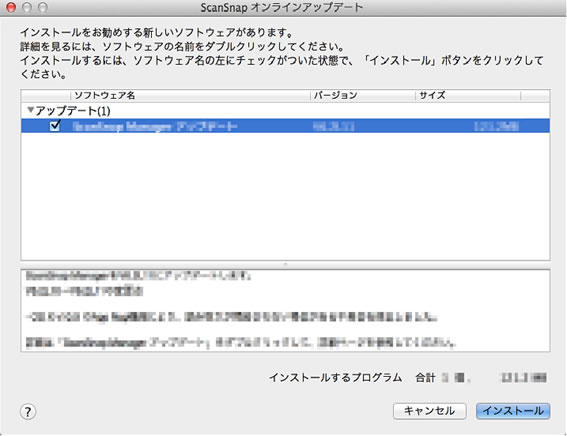Click the blank checkbox column header

tap(46, 95)
